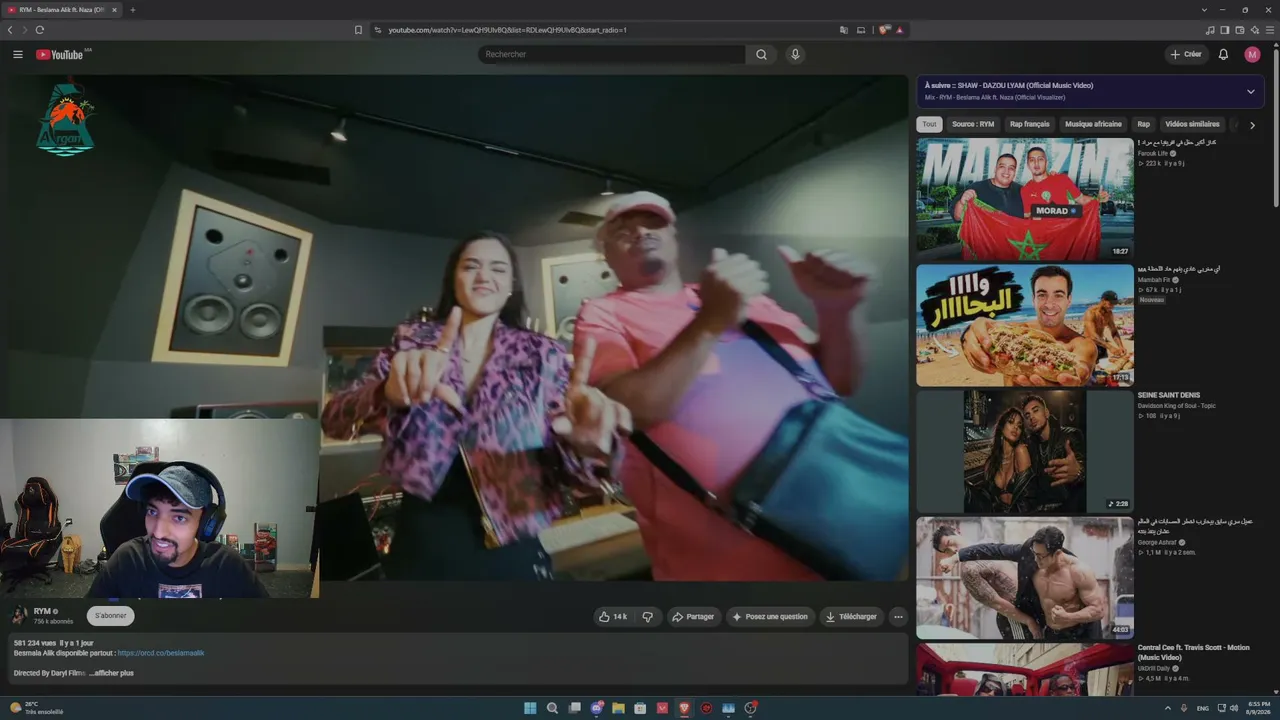Open the YouTube guide hamburger menu
This screenshot has height=720, width=1280.
[18, 54]
